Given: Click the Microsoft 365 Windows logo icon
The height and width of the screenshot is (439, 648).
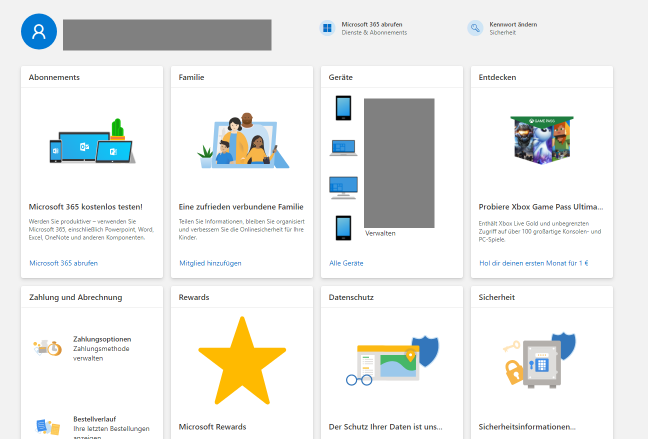Looking at the screenshot, I should pyautogui.click(x=327, y=28).
